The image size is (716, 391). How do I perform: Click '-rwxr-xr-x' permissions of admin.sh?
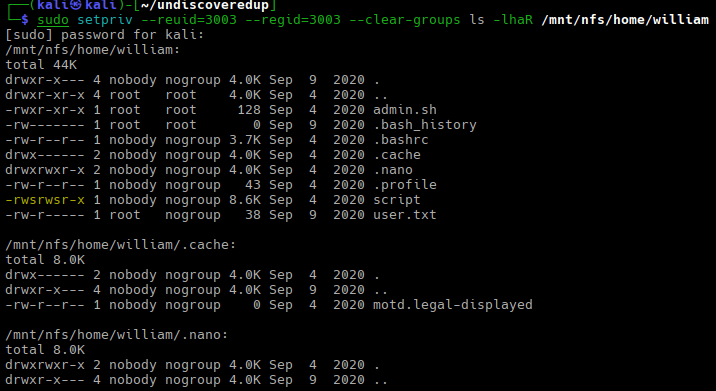(x=45, y=110)
